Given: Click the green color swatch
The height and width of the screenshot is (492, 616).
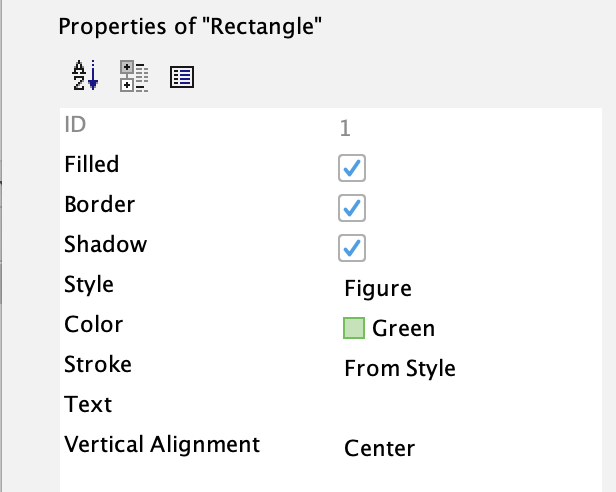Looking at the screenshot, I should tap(354, 328).
